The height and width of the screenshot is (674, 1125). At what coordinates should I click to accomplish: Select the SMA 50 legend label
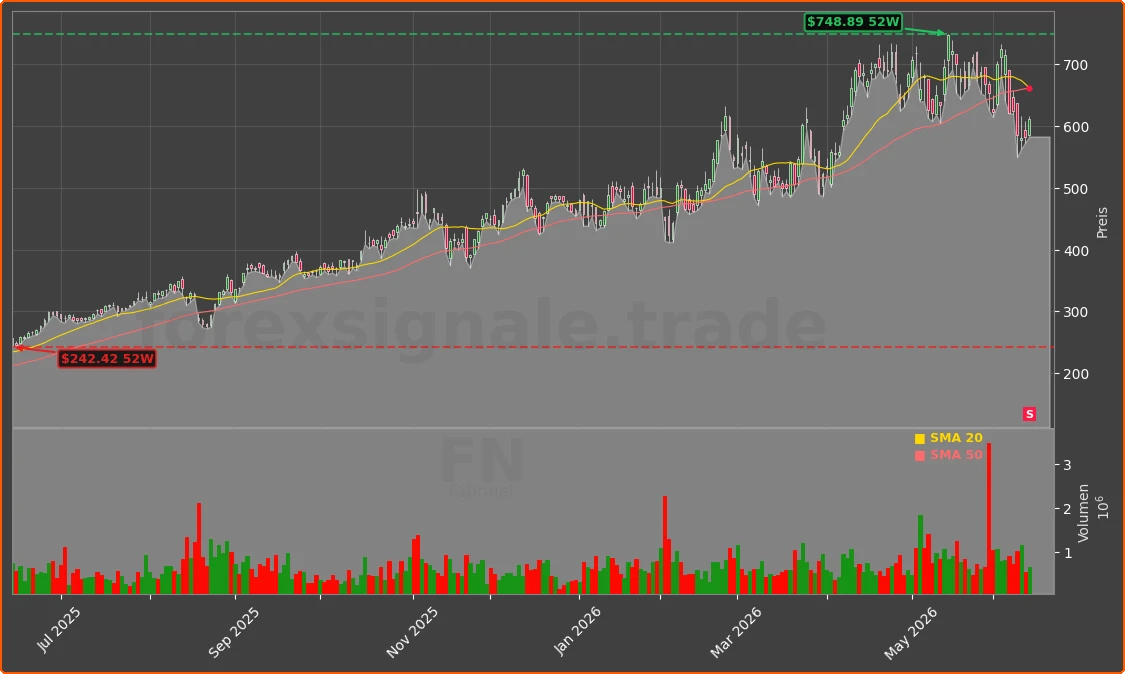[956, 455]
